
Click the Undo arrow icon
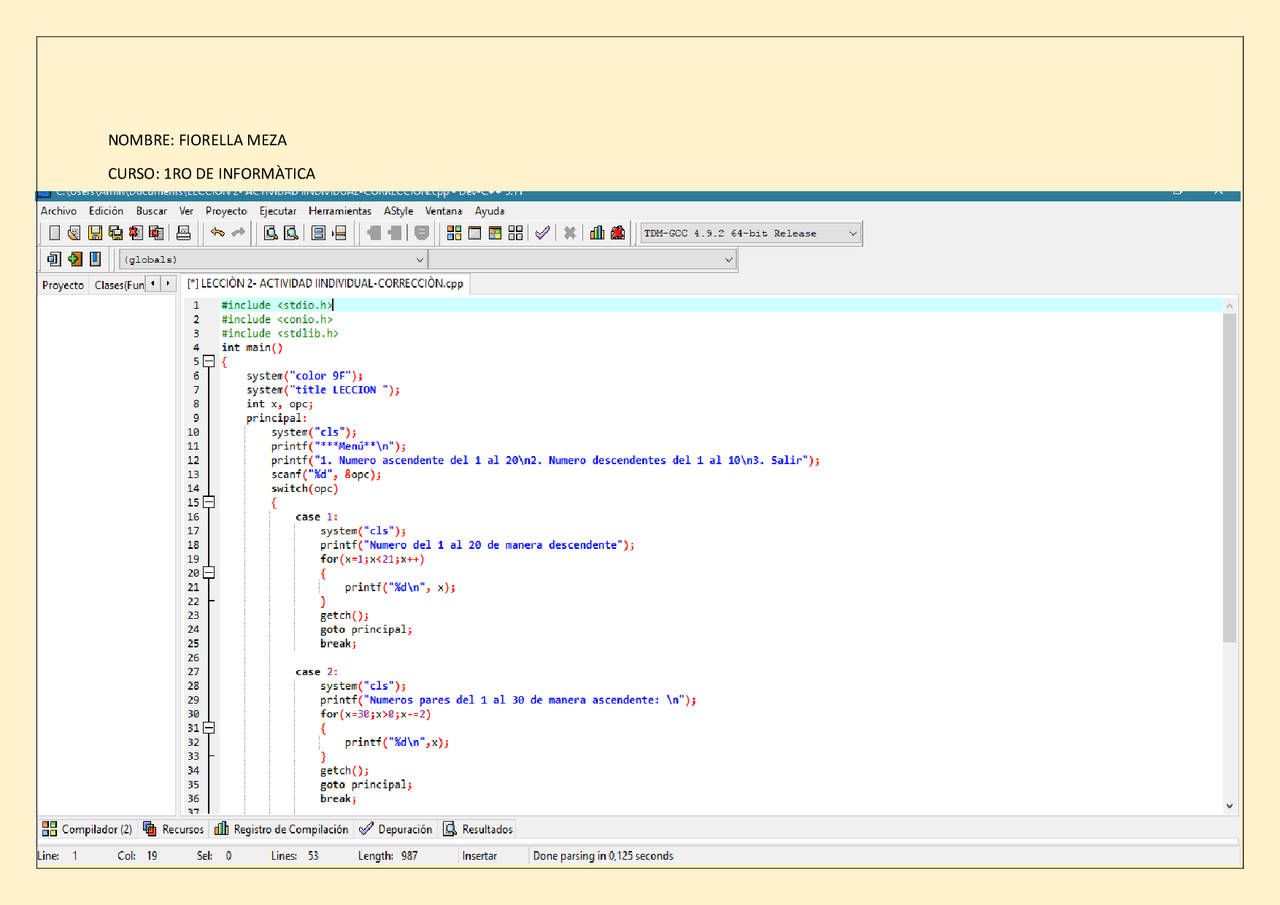[217, 233]
